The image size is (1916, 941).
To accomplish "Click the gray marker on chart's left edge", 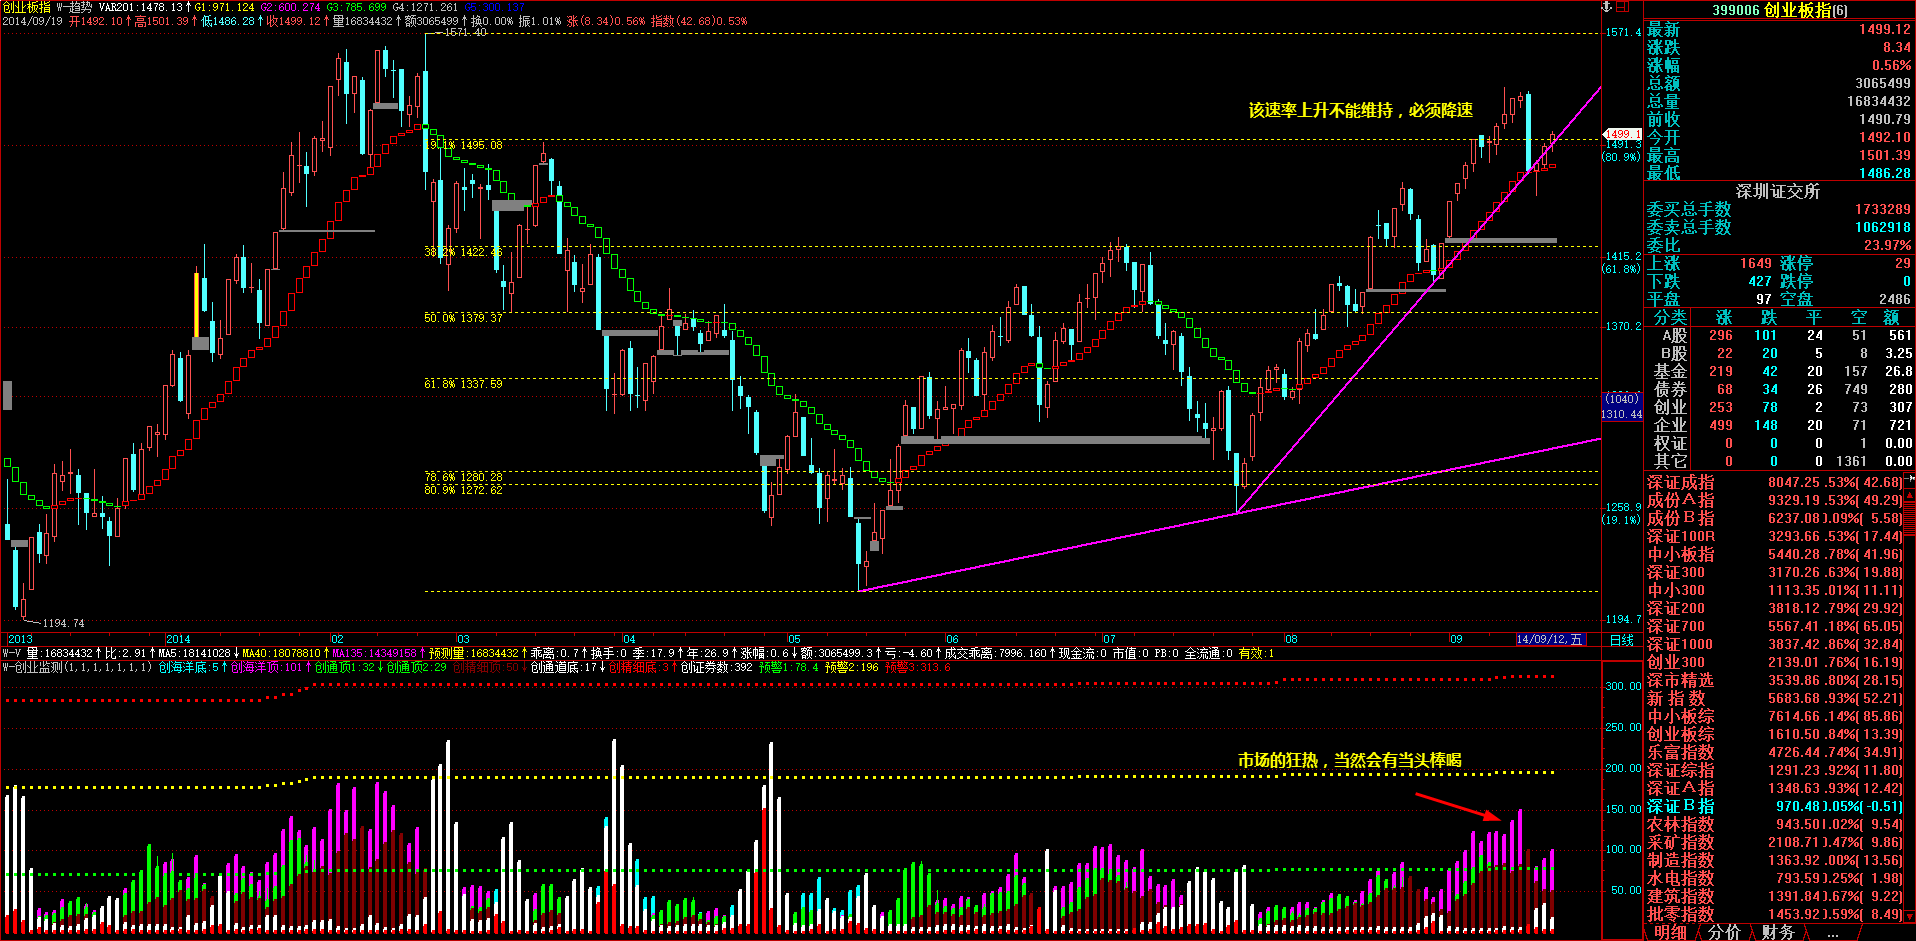I will click(x=7, y=395).
